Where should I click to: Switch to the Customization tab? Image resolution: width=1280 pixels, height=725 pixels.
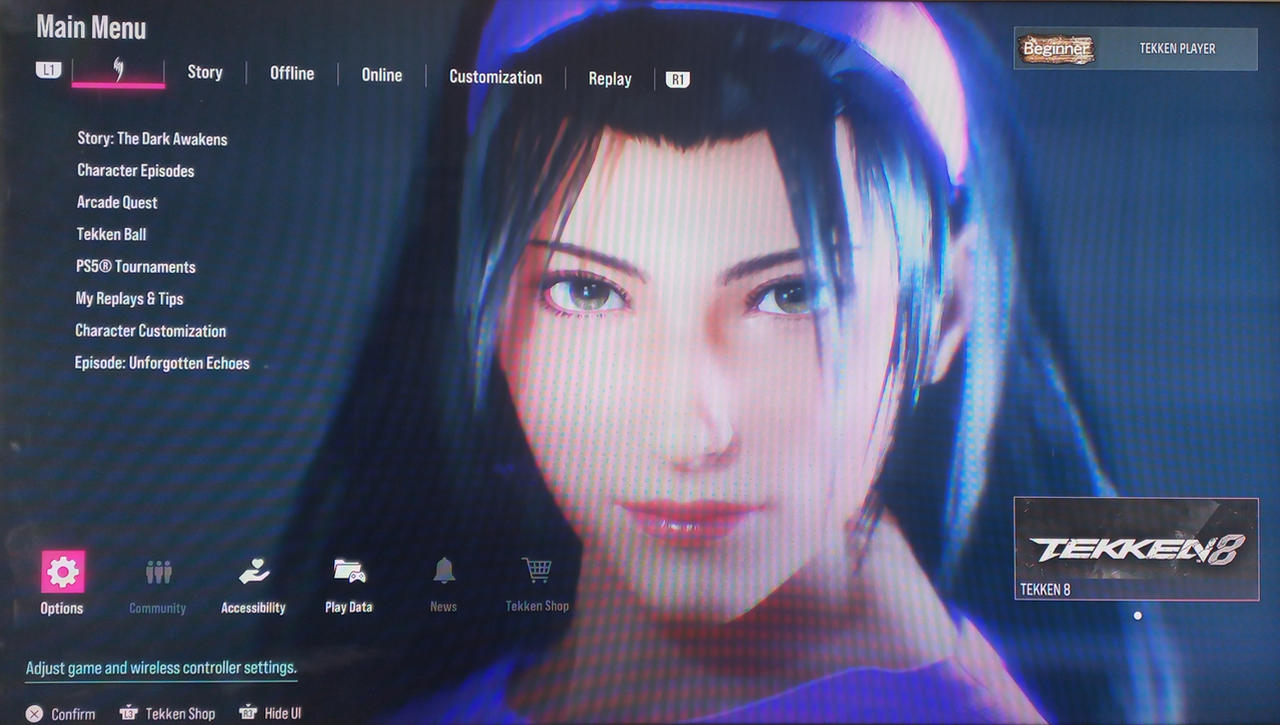point(496,77)
